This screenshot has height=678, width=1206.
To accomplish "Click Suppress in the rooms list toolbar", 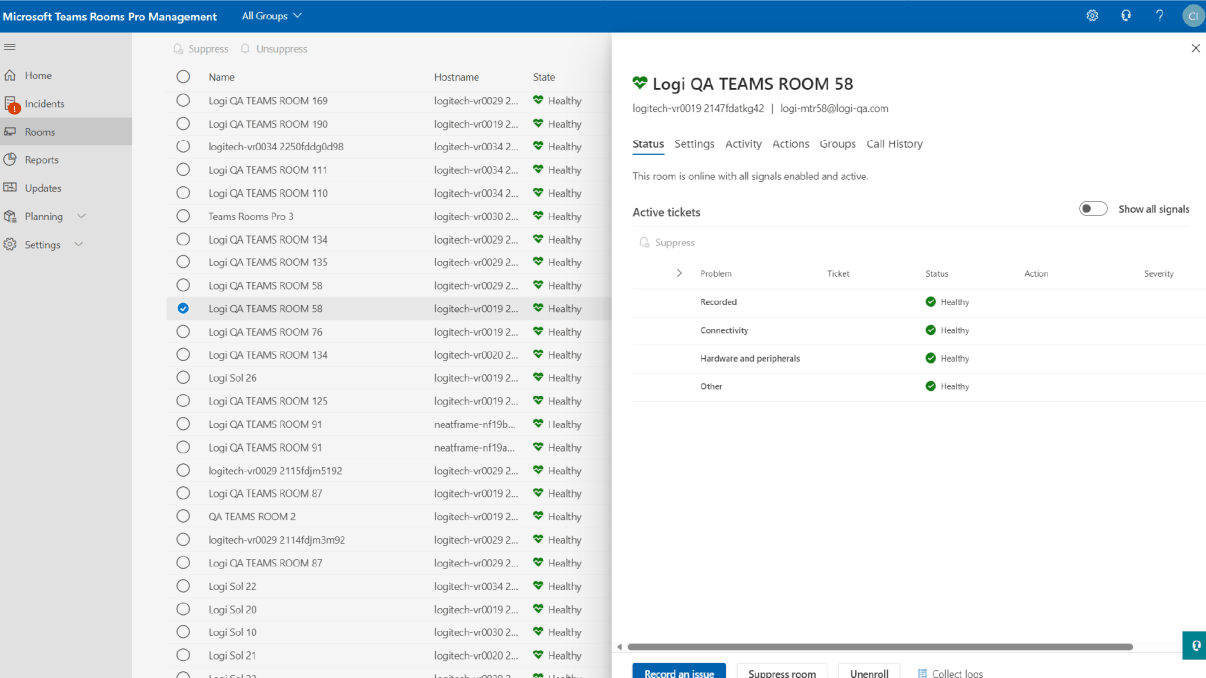I will (200, 49).
